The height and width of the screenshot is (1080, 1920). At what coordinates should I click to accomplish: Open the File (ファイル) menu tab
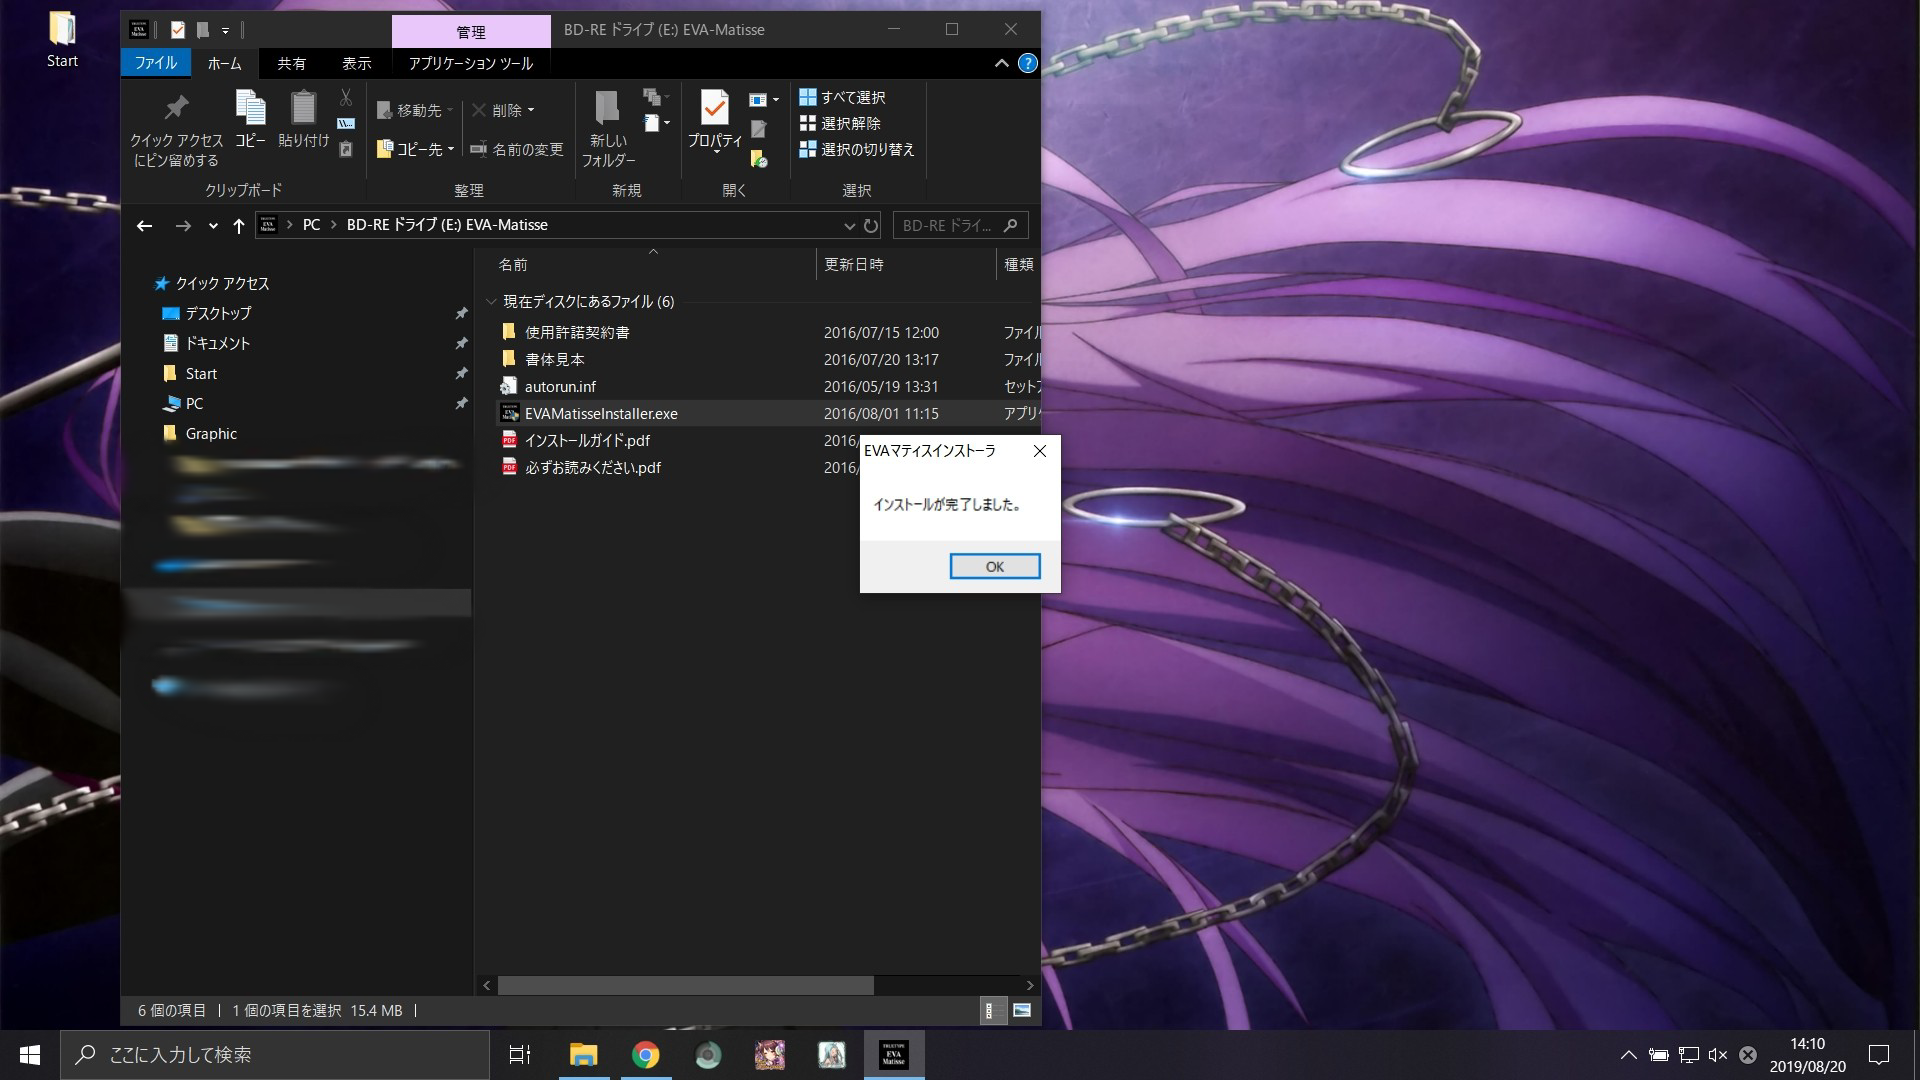tap(156, 63)
